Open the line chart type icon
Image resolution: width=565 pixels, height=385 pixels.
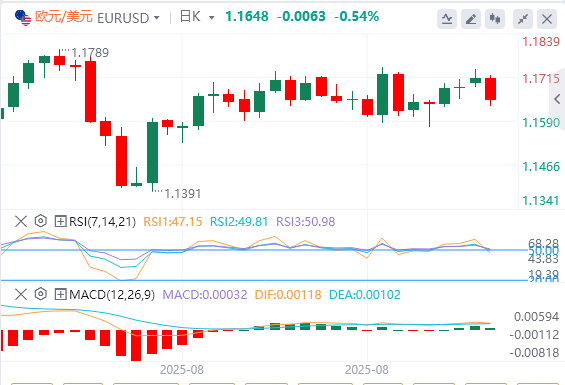pyautogui.click(x=447, y=19)
